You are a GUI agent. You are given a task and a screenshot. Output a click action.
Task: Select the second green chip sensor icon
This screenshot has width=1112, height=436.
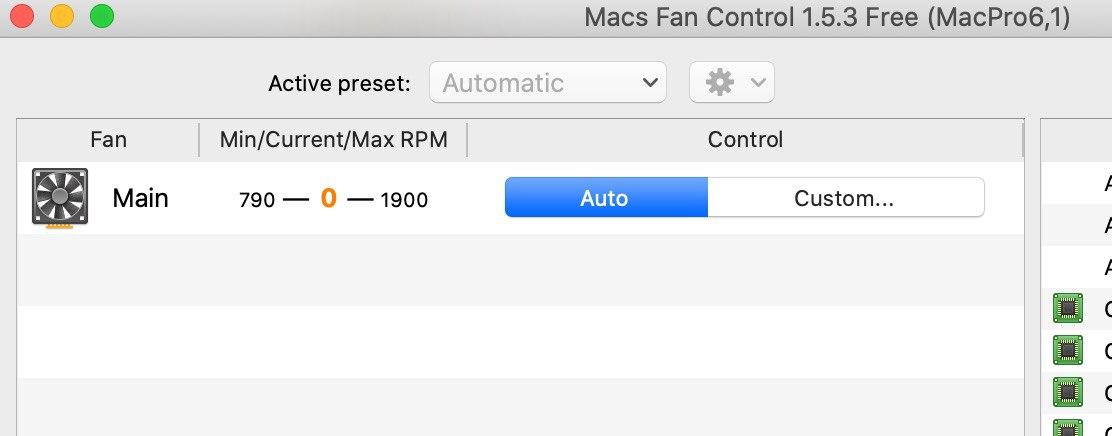click(x=1068, y=350)
